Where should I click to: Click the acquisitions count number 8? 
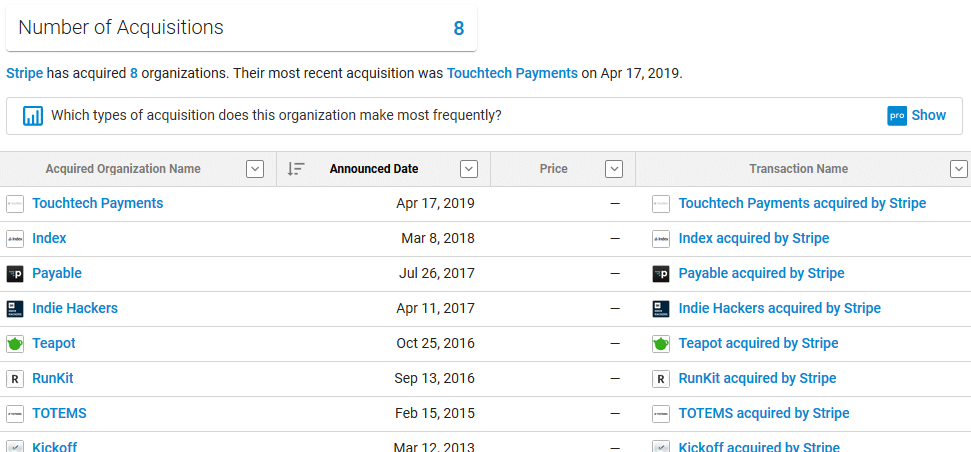[459, 28]
